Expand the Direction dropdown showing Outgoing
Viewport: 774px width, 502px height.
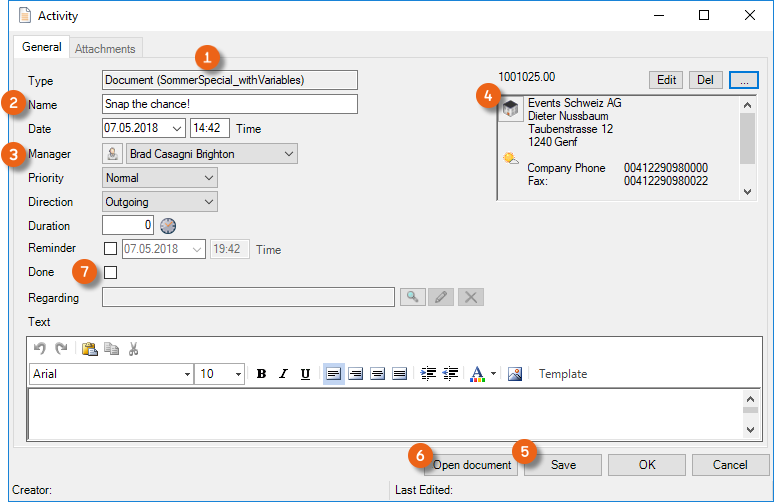tap(208, 202)
